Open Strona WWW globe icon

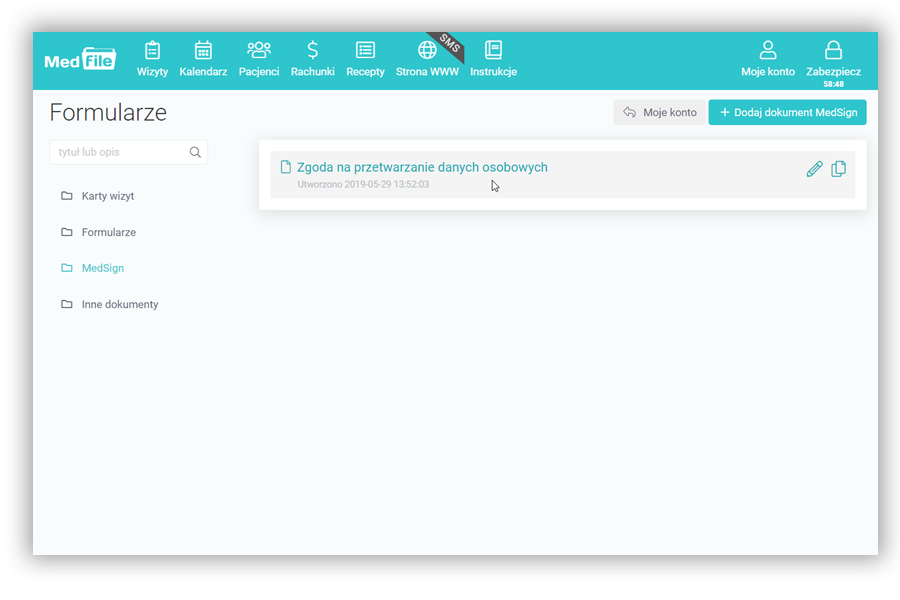[427, 51]
